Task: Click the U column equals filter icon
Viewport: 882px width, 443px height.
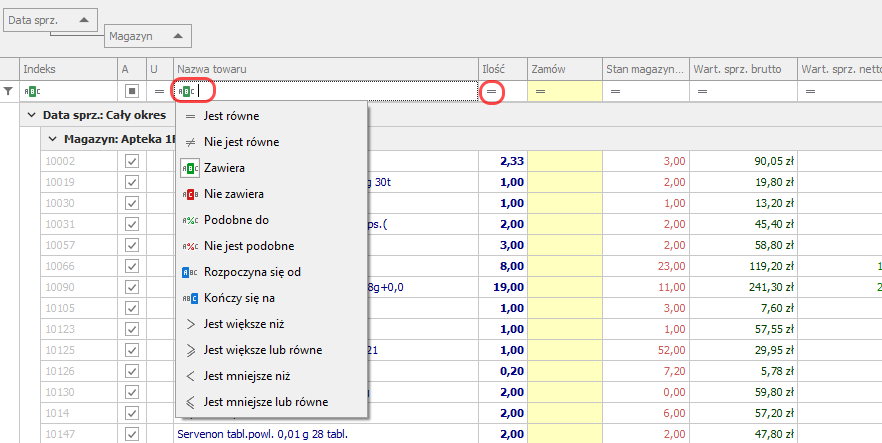Action: click(x=159, y=91)
